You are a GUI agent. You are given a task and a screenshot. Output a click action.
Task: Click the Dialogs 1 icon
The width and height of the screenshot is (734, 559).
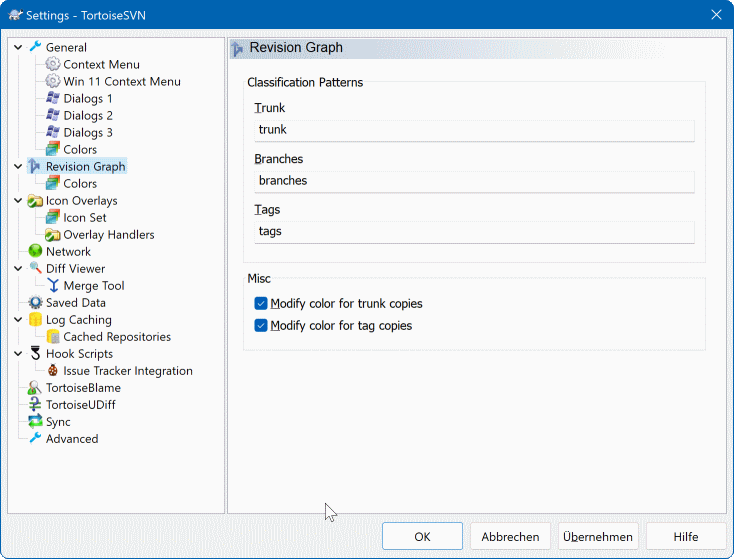coord(52,98)
